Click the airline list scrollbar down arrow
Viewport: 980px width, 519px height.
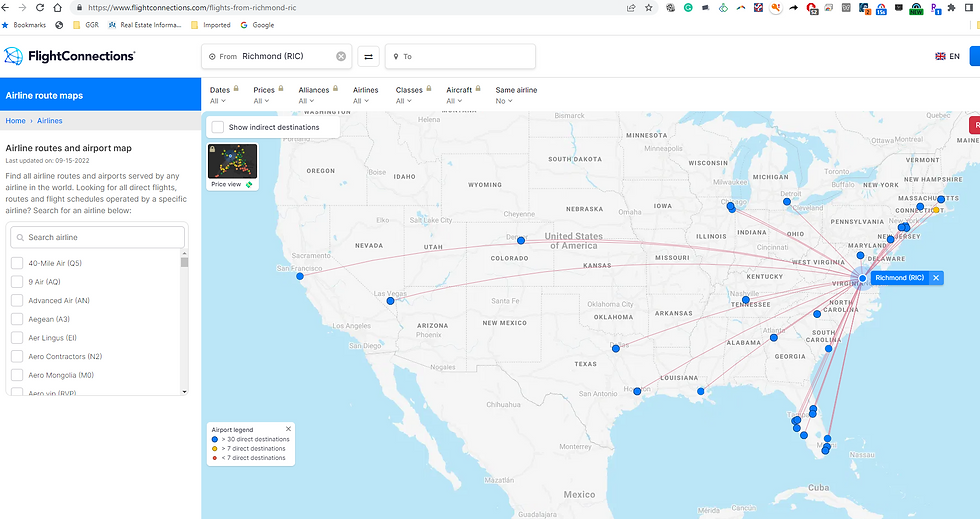pyautogui.click(x=184, y=391)
